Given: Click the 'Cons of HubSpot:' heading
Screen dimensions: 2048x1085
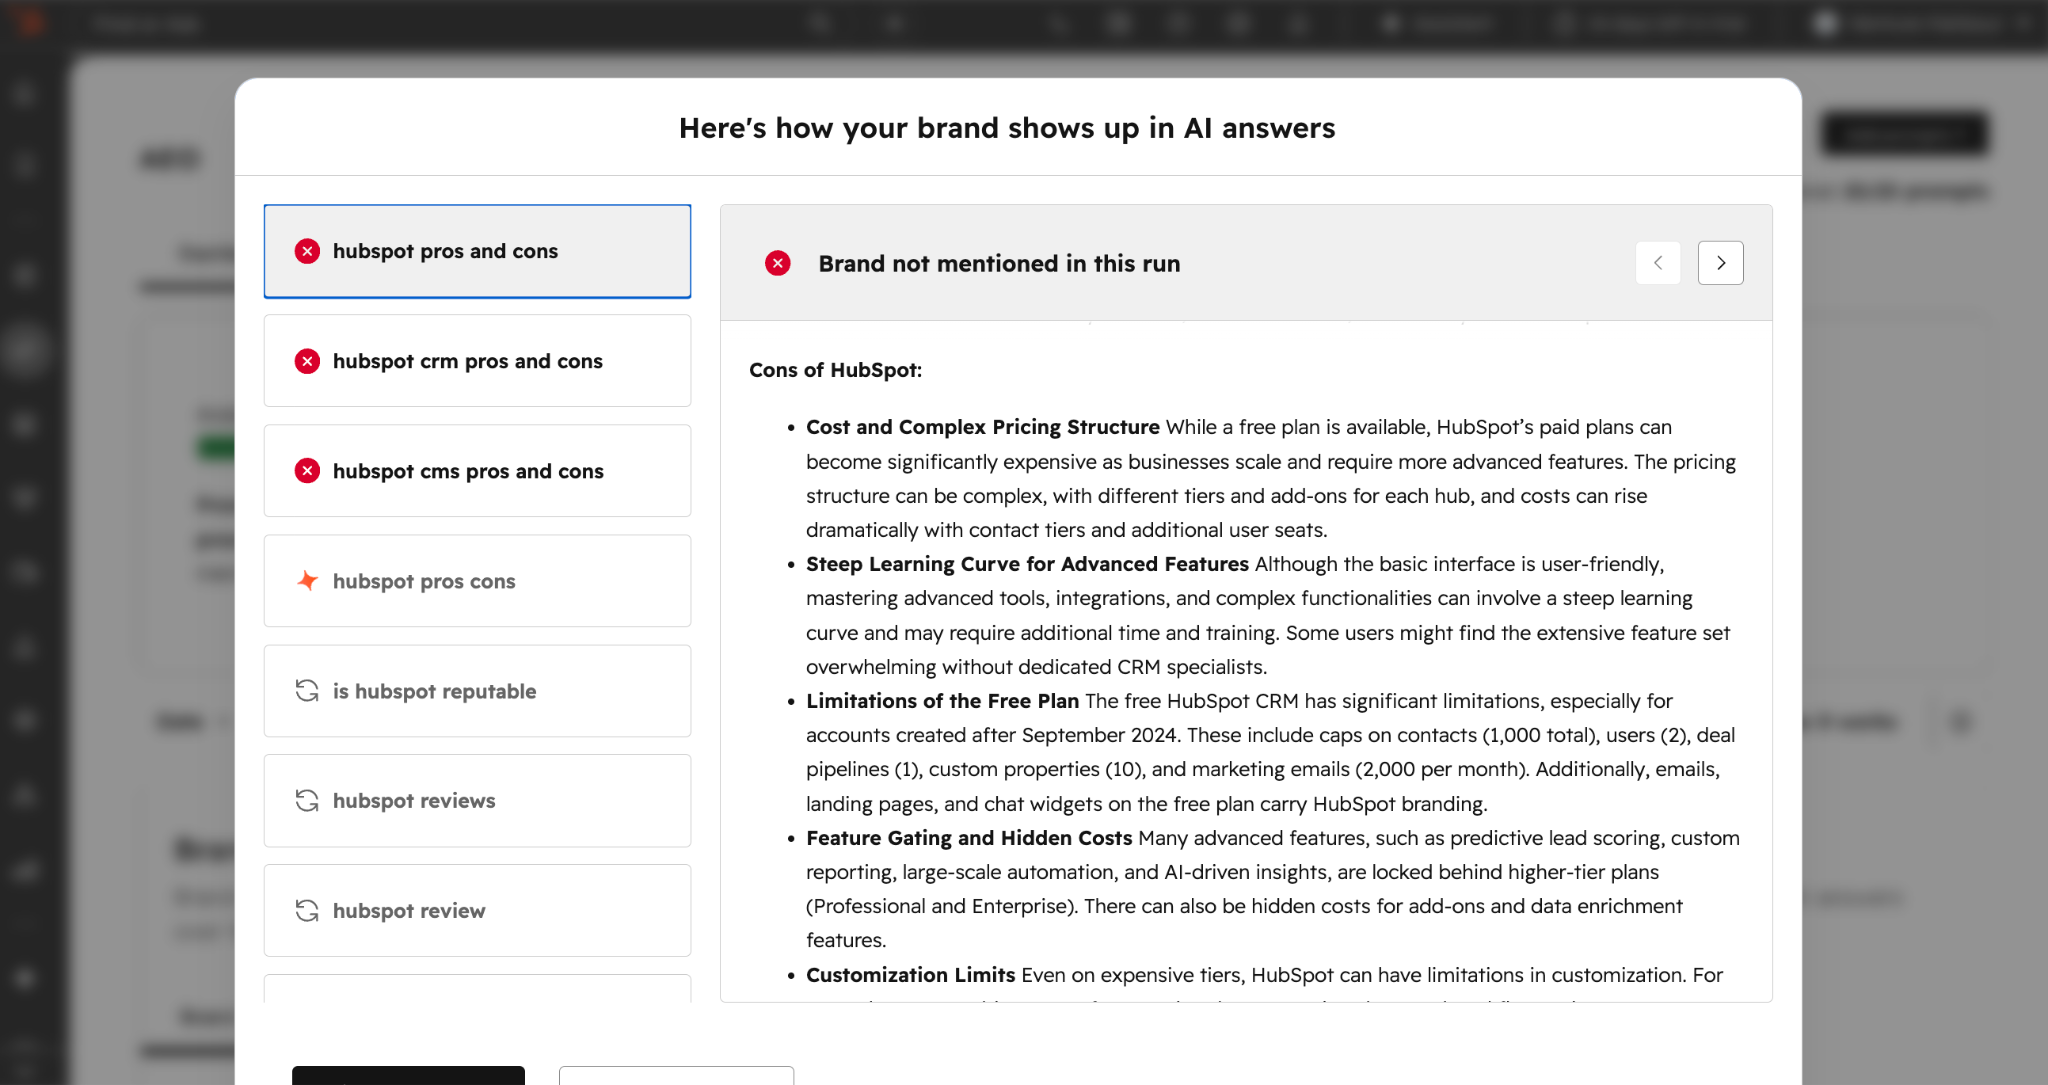Looking at the screenshot, I should coord(836,370).
